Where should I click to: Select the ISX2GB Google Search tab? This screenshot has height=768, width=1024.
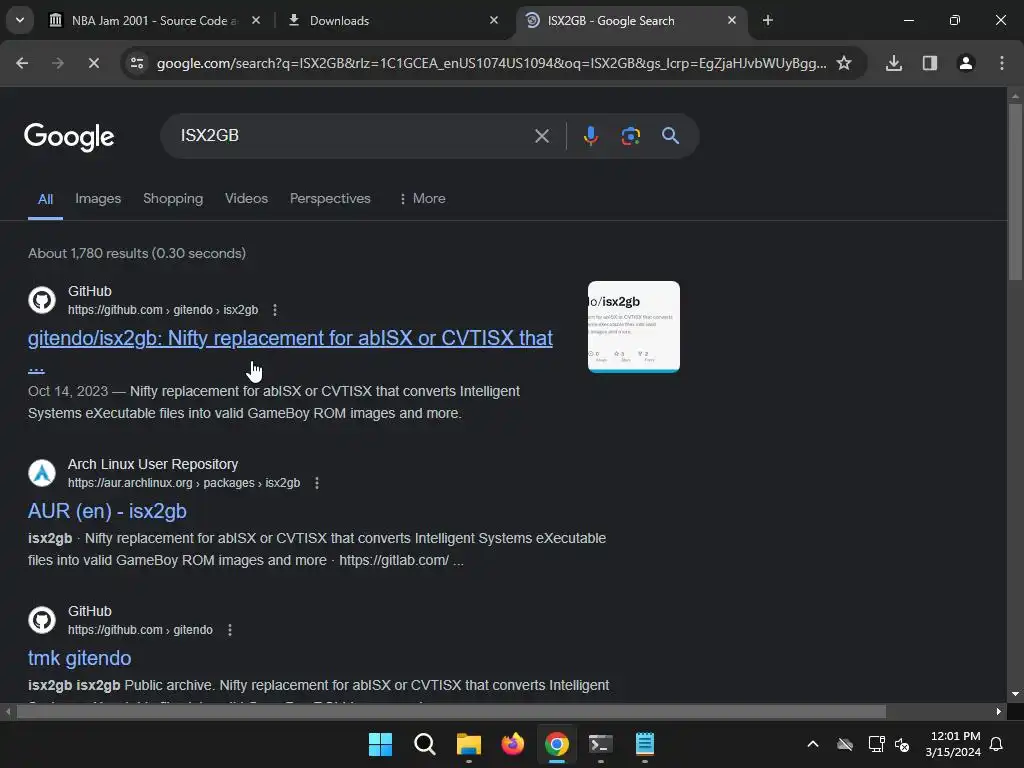[x=611, y=20]
